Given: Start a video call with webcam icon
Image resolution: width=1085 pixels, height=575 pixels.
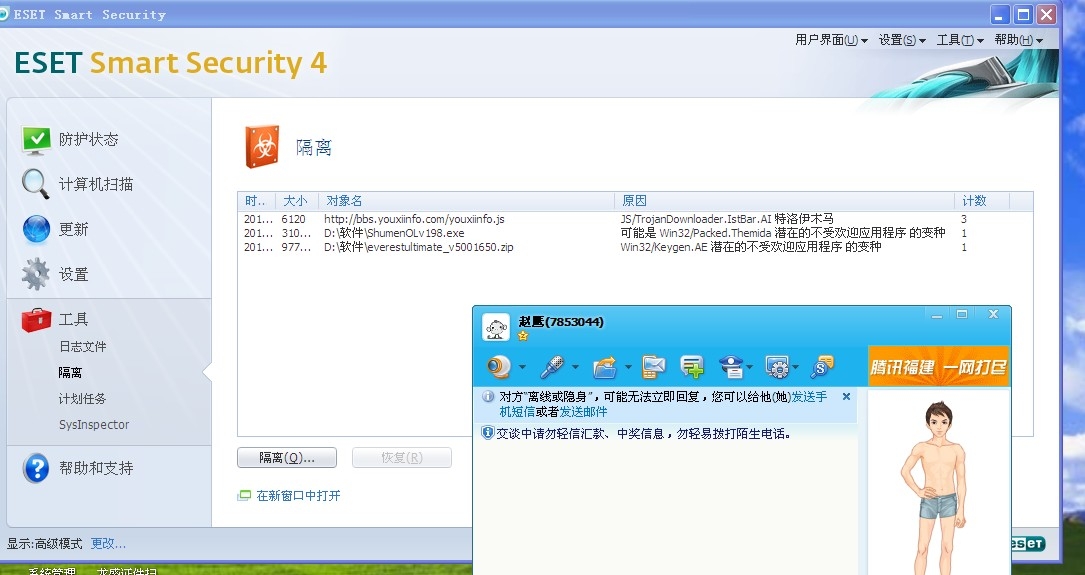Looking at the screenshot, I should (498, 366).
